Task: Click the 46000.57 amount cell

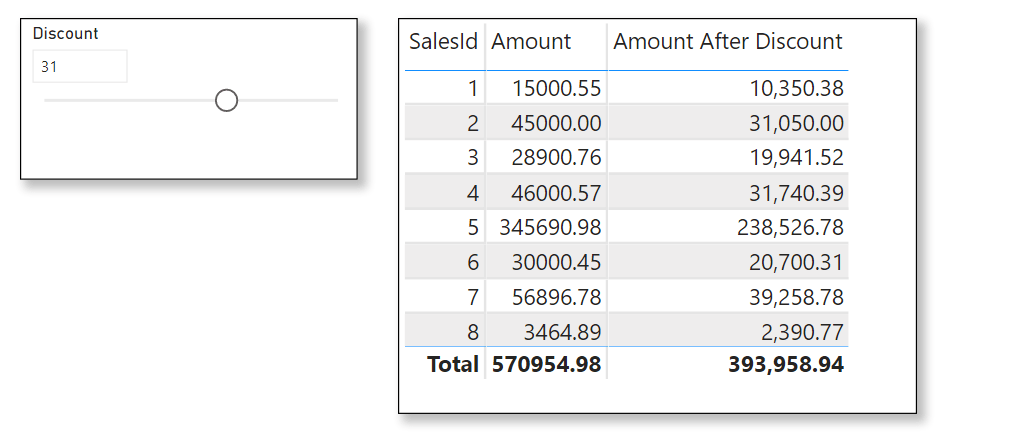Action: (556, 192)
